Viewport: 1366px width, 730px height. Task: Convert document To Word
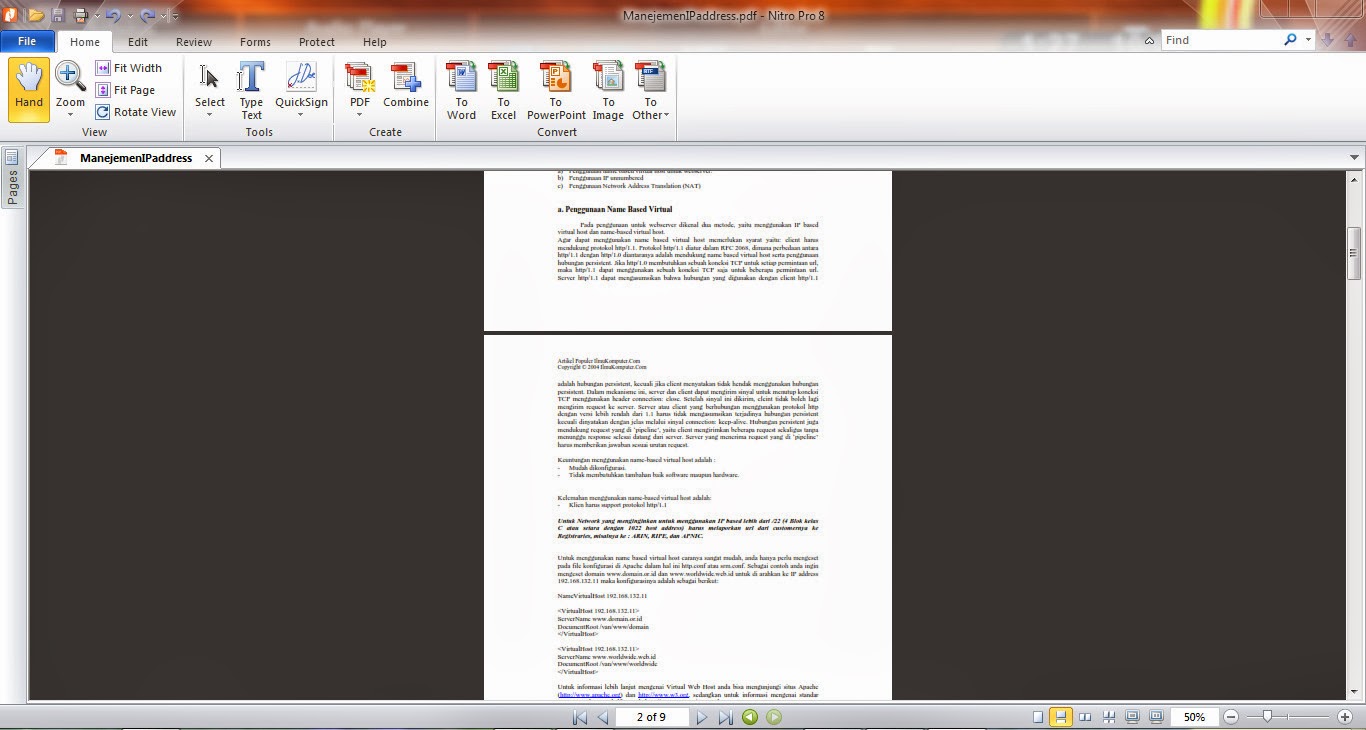[461, 90]
